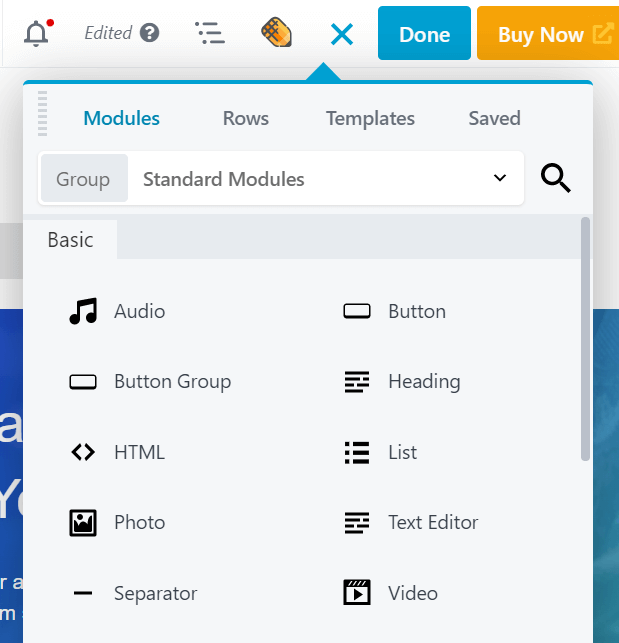
Task: Click the help question mark icon
Action: click(150, 33)
